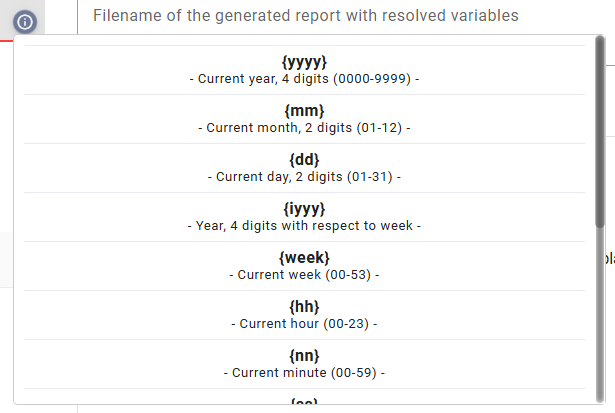Click the 'Current minute (00-59)' description
Screen dimensions: 615x413
pos(304,373)
